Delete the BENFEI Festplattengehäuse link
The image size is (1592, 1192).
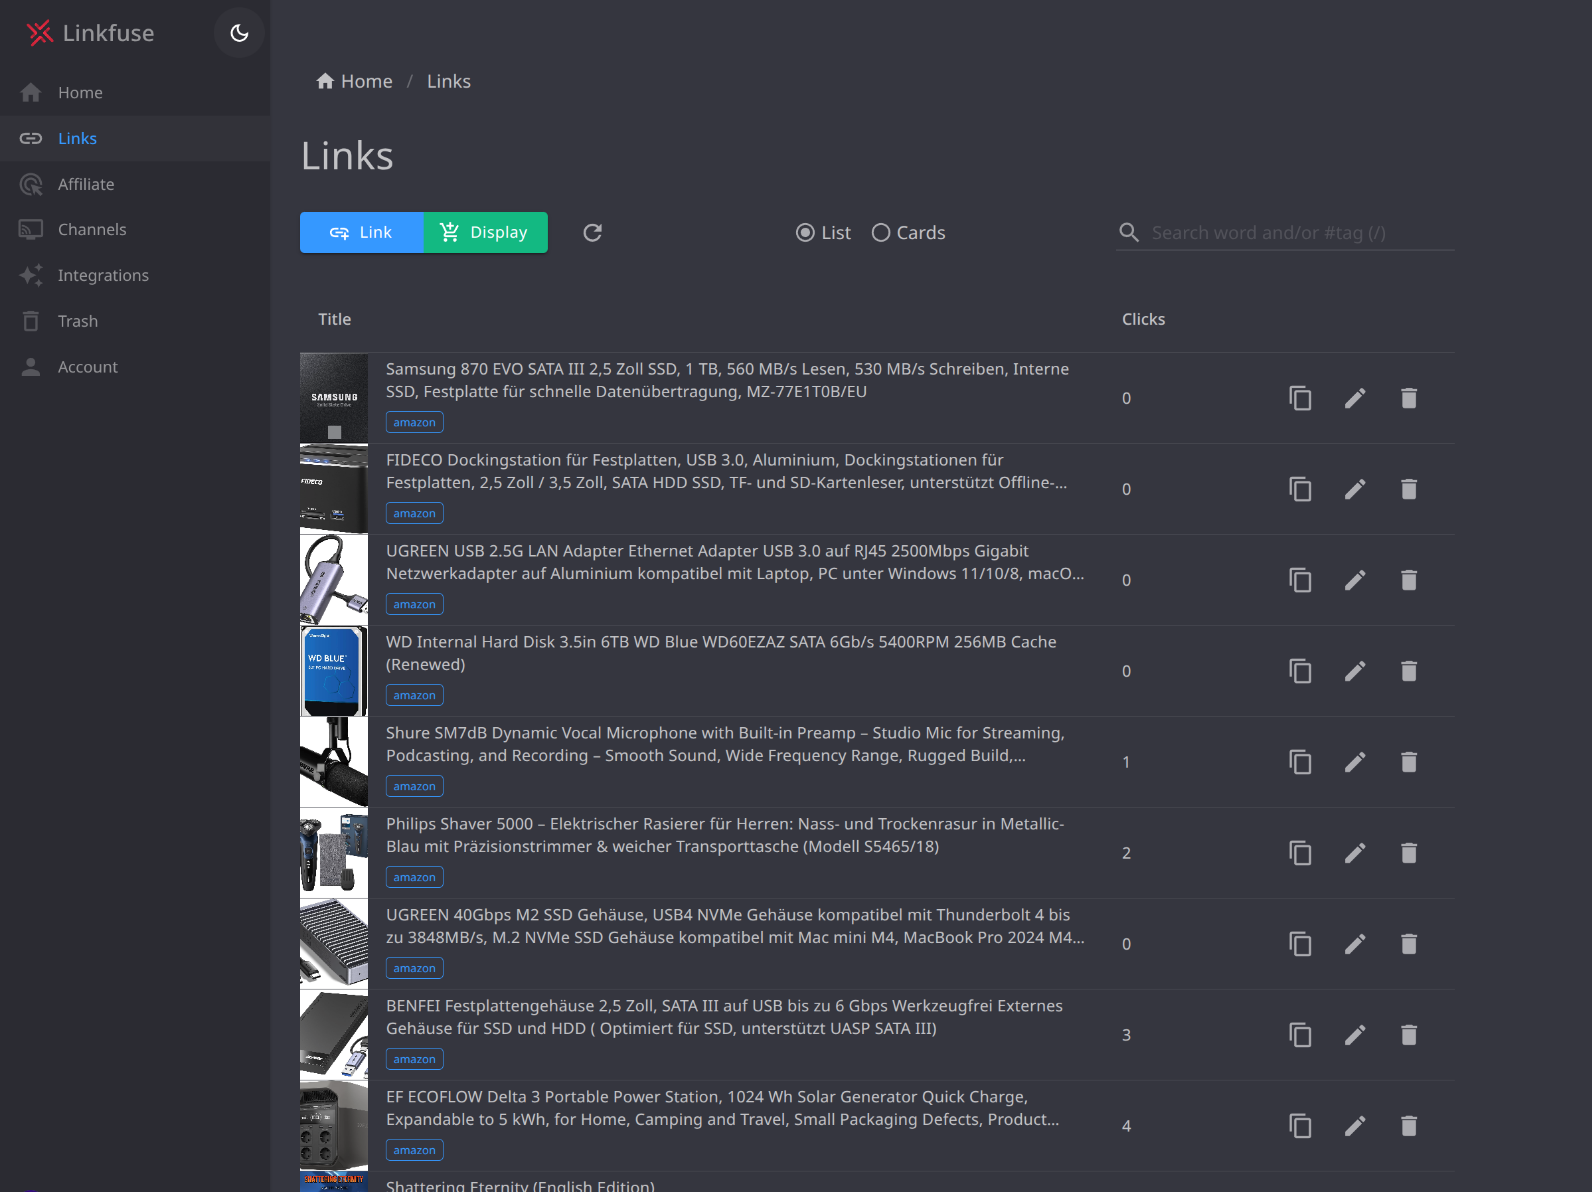click(x=1409, y=1035)
